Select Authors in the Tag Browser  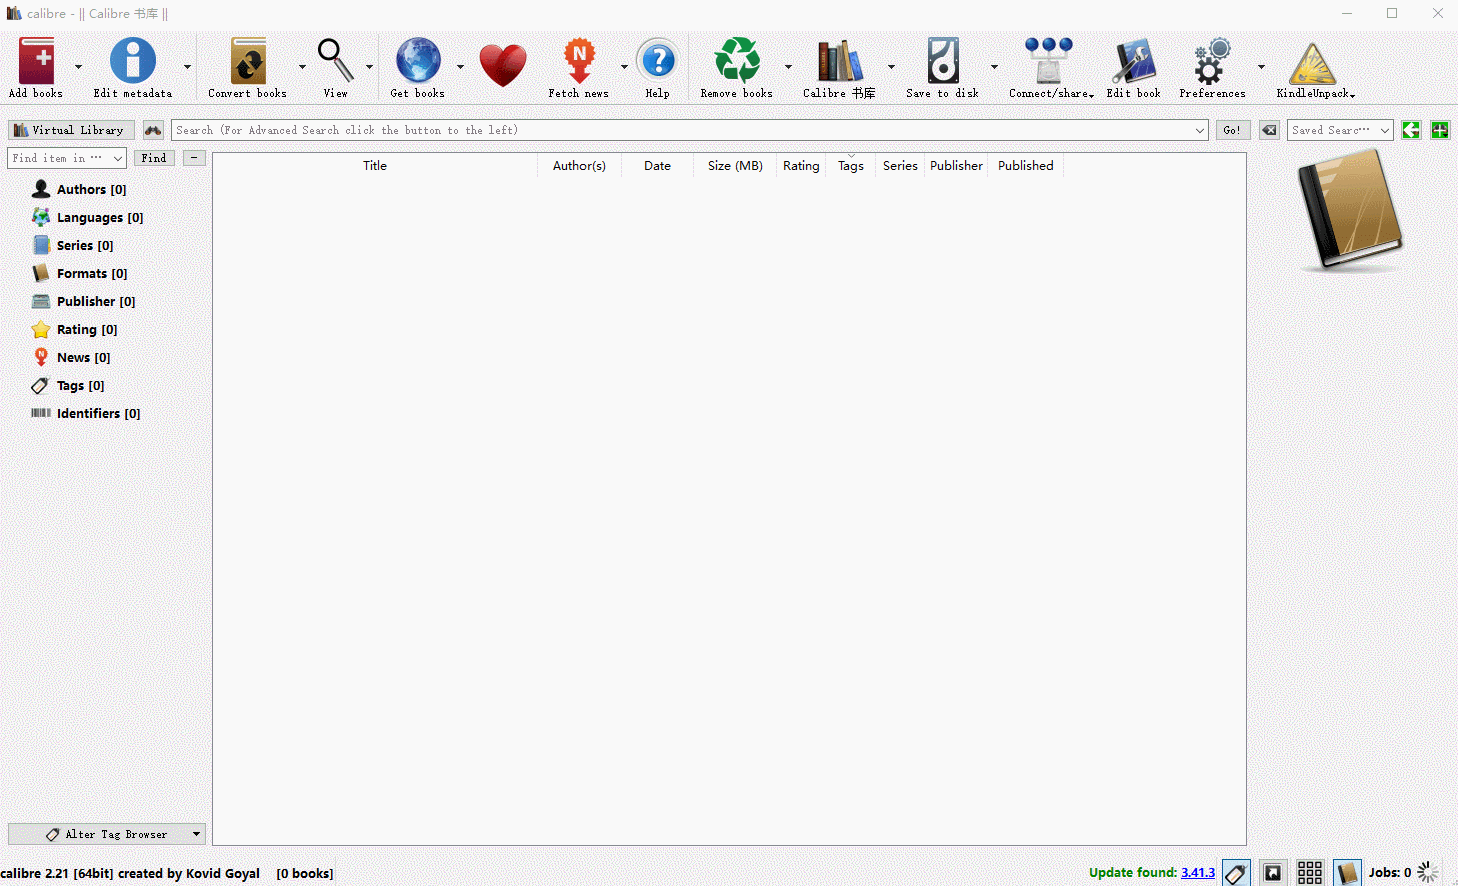tap(90, 189)
